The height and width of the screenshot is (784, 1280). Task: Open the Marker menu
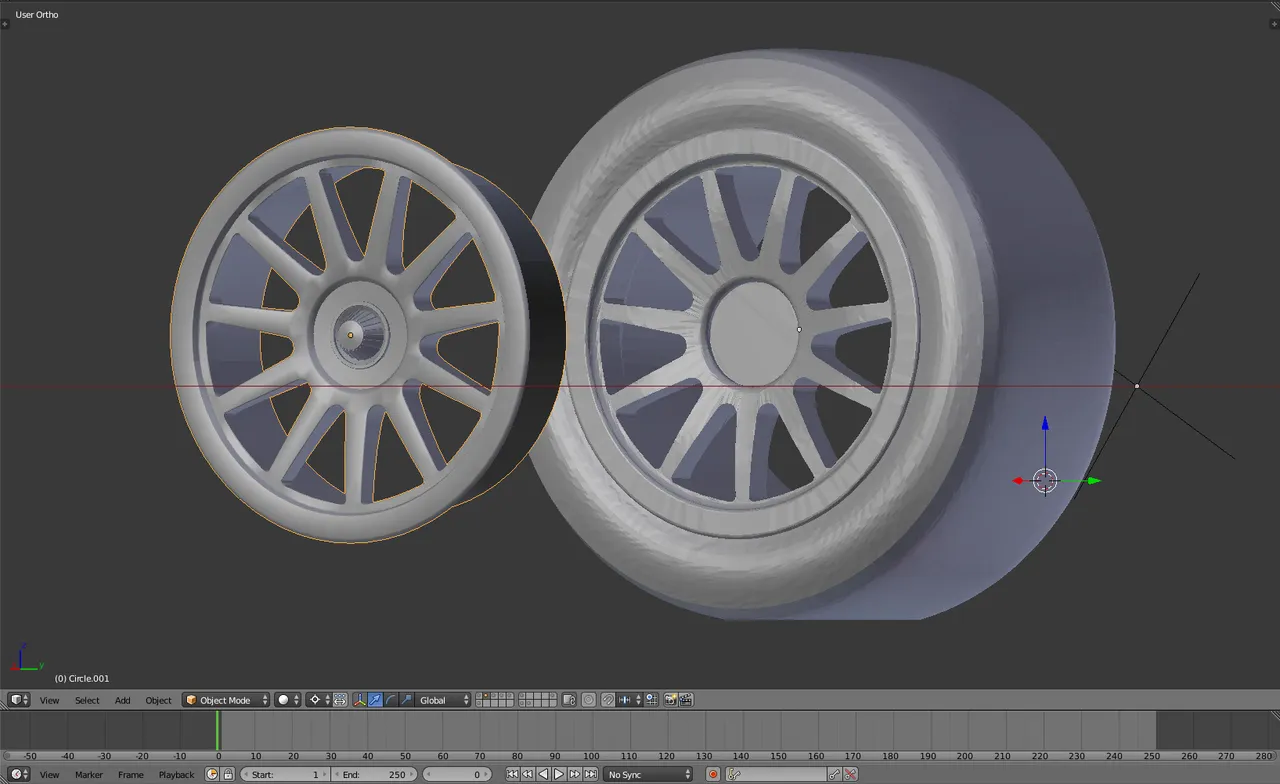coord(89,775)
